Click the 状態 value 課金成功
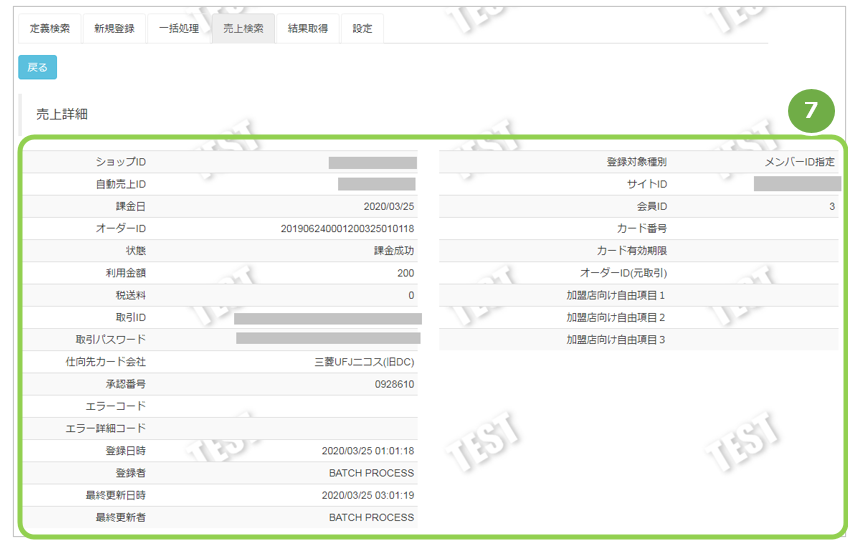This screenshot has height=543, width=861. pyautogui.click(x=394, y=251)
